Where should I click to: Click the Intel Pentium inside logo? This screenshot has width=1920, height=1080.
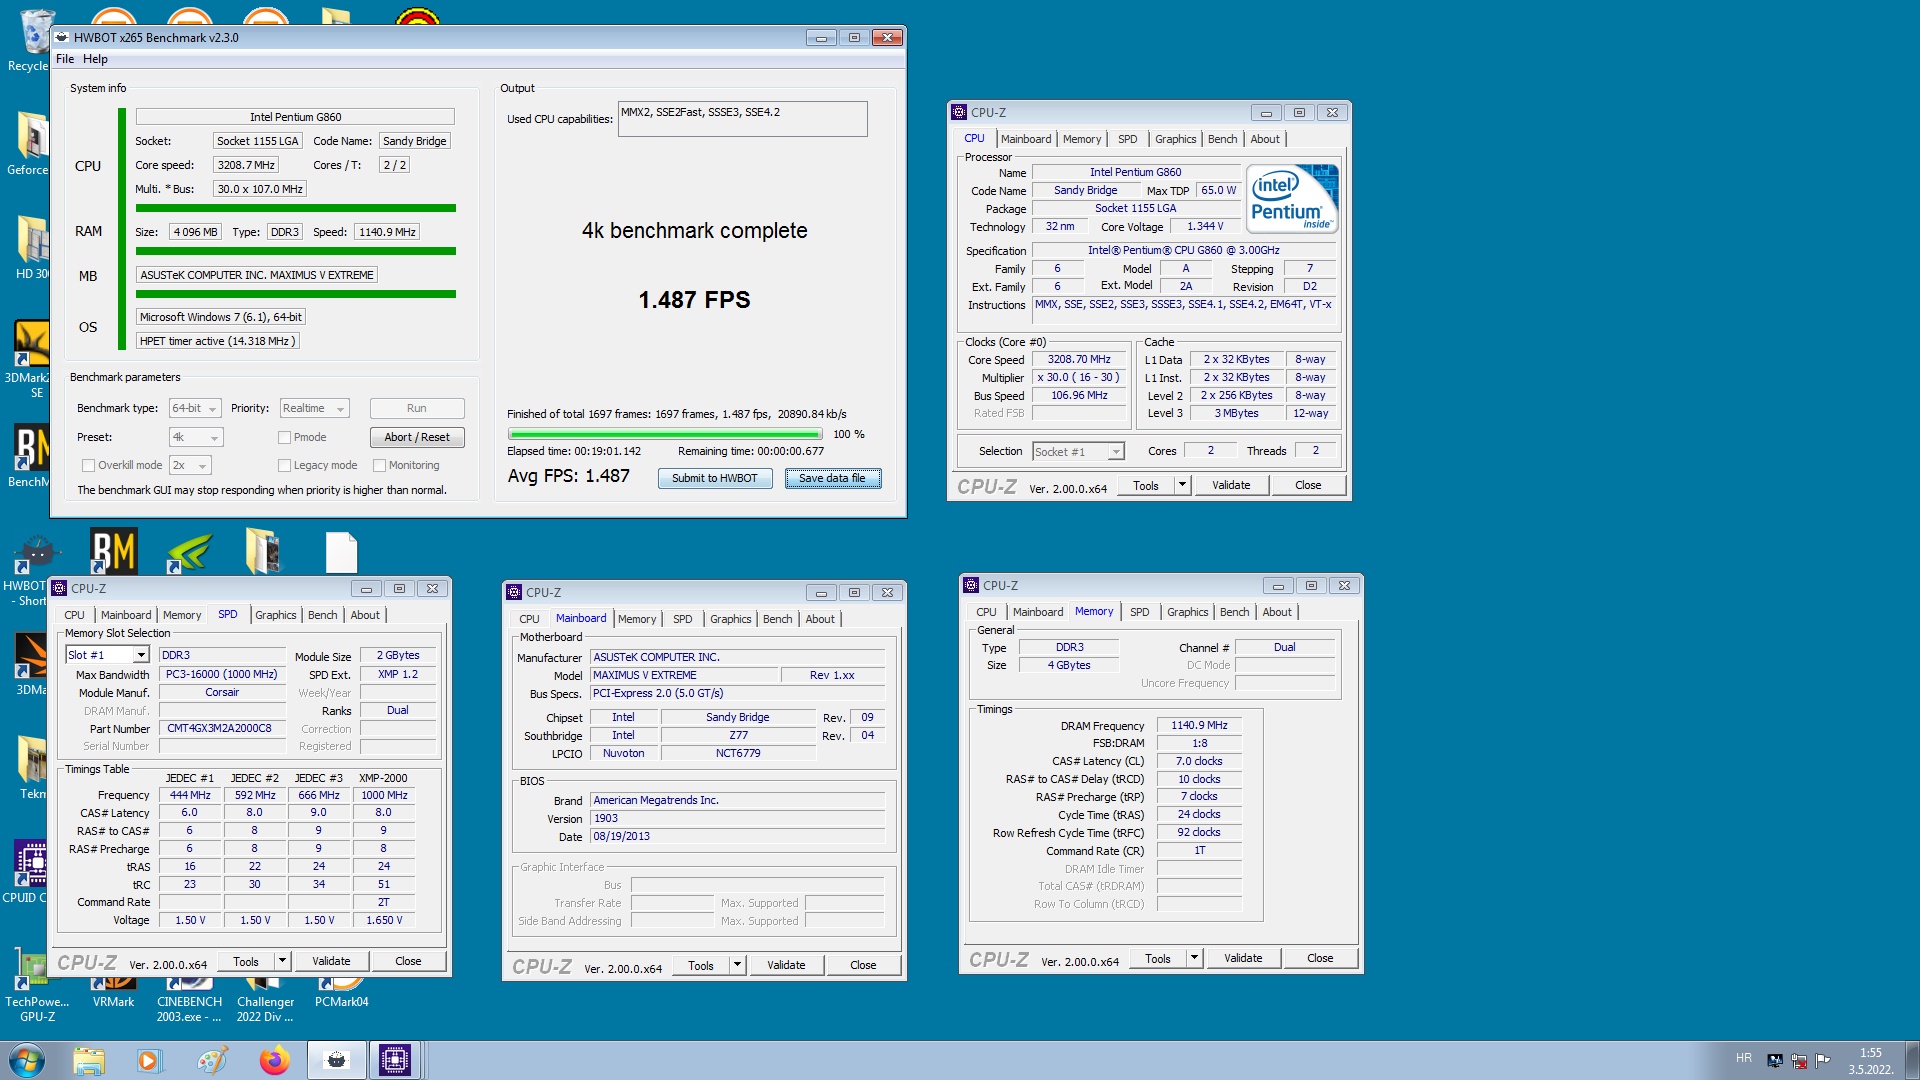tap(1293, 199)
